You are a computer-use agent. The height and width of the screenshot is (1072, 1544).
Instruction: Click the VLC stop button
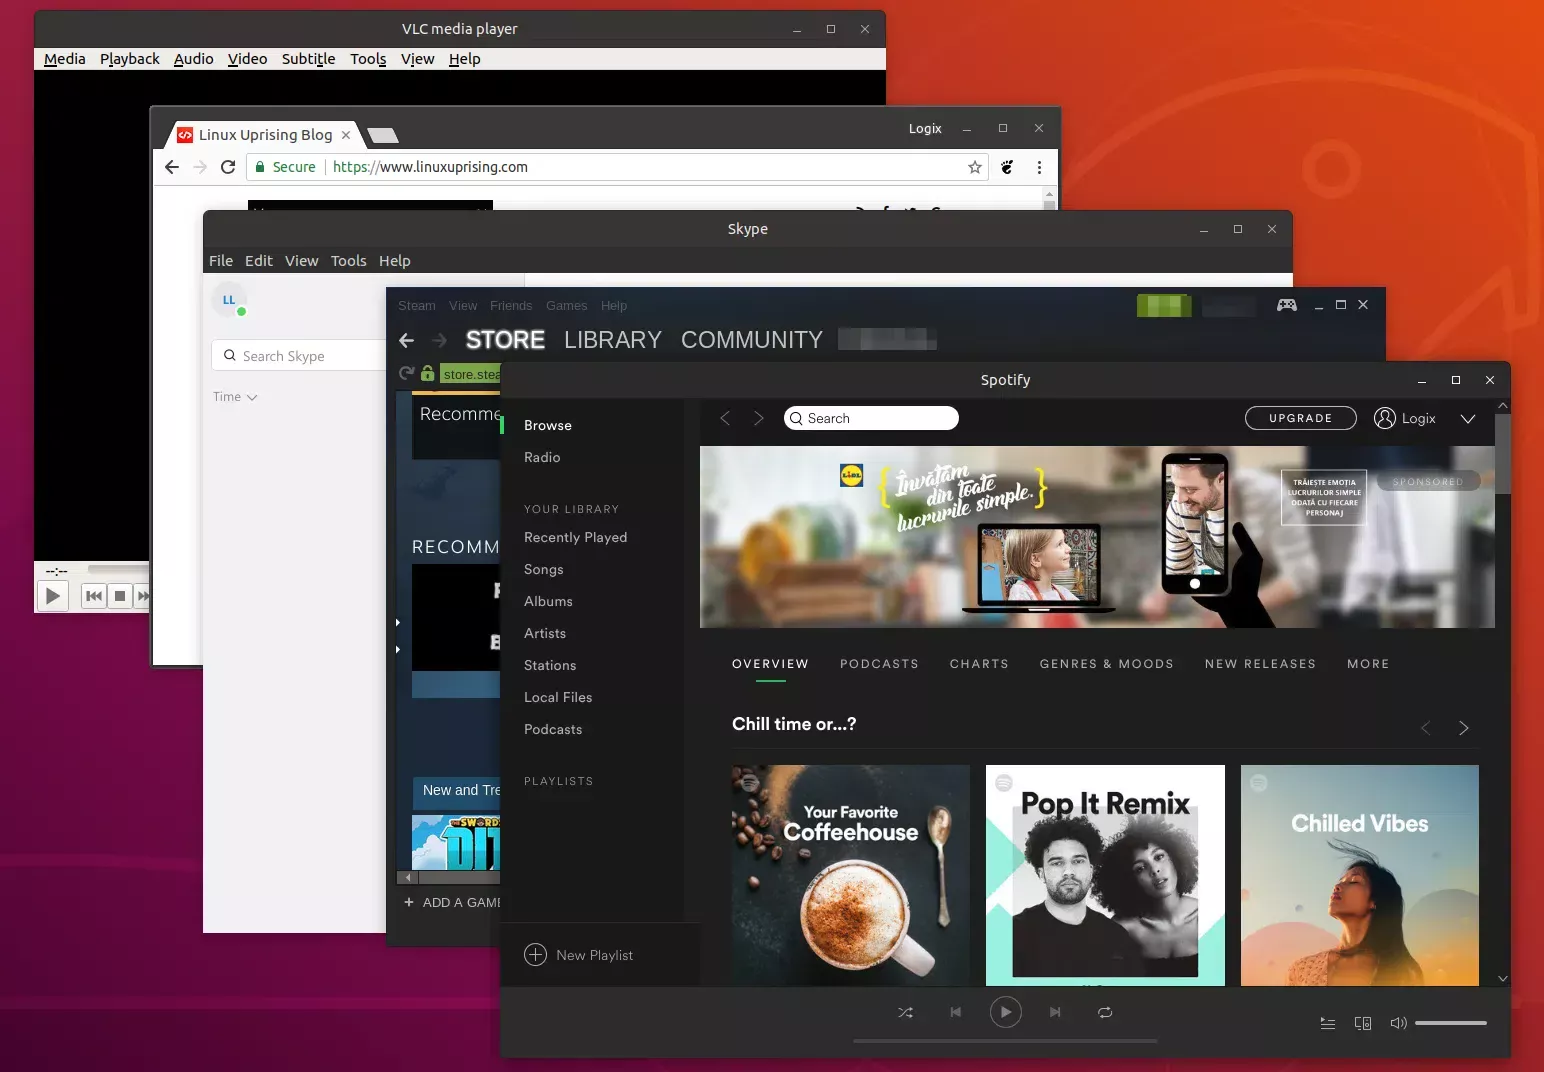[x=120, y=596]
